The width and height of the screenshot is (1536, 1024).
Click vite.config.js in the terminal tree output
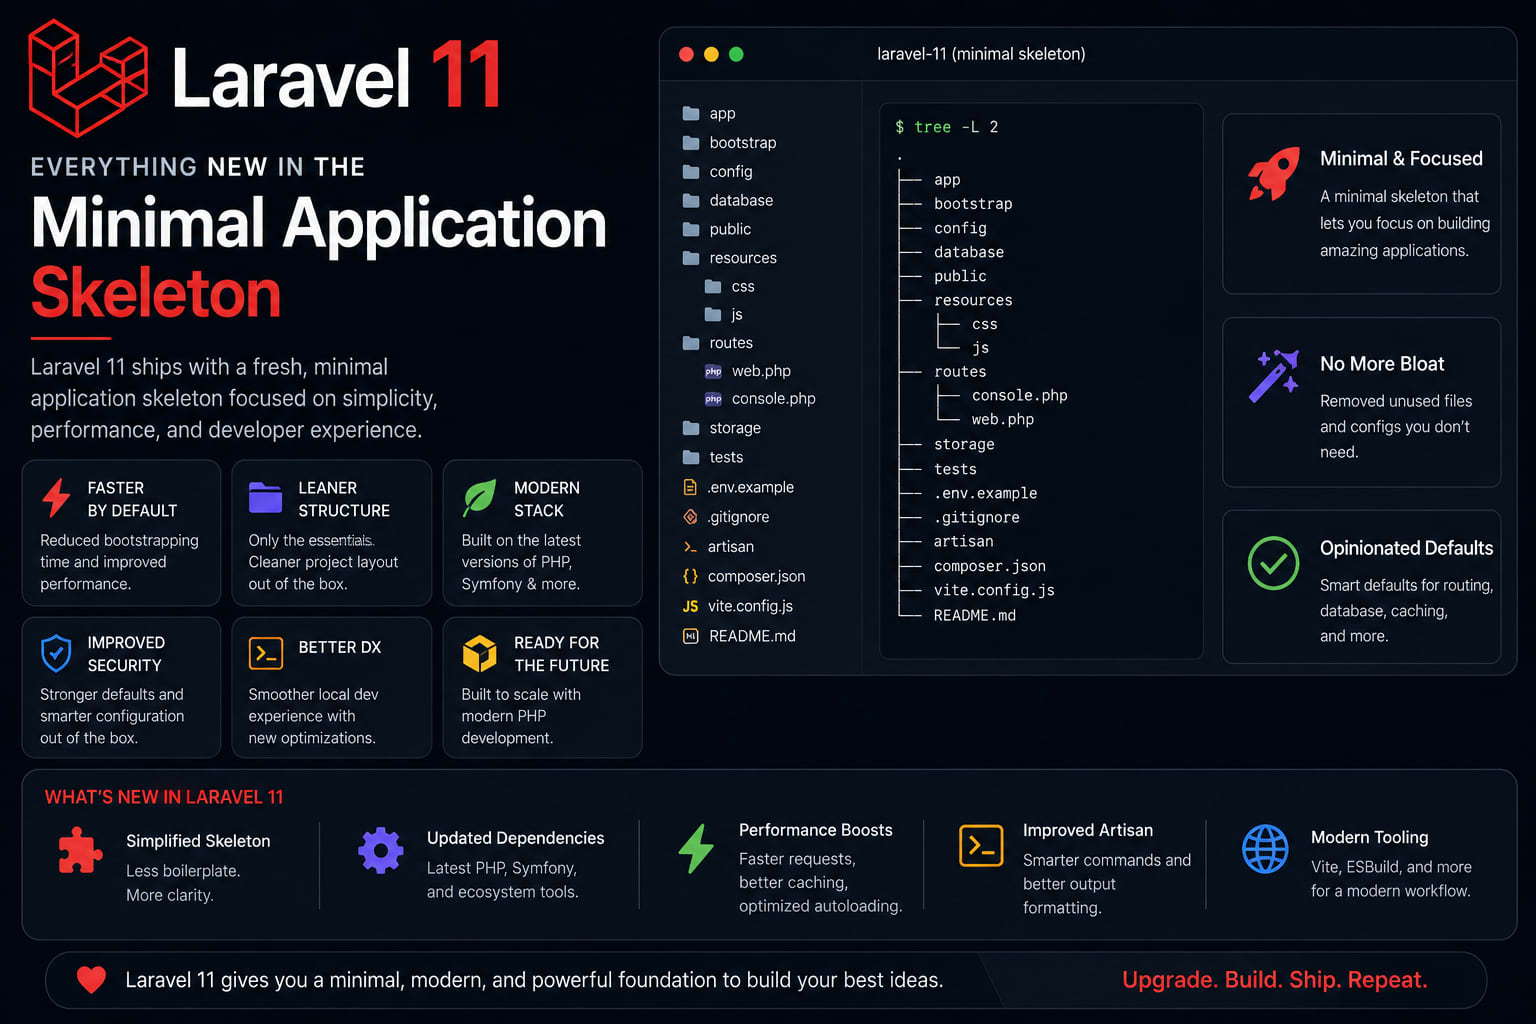tap(994, 590)
